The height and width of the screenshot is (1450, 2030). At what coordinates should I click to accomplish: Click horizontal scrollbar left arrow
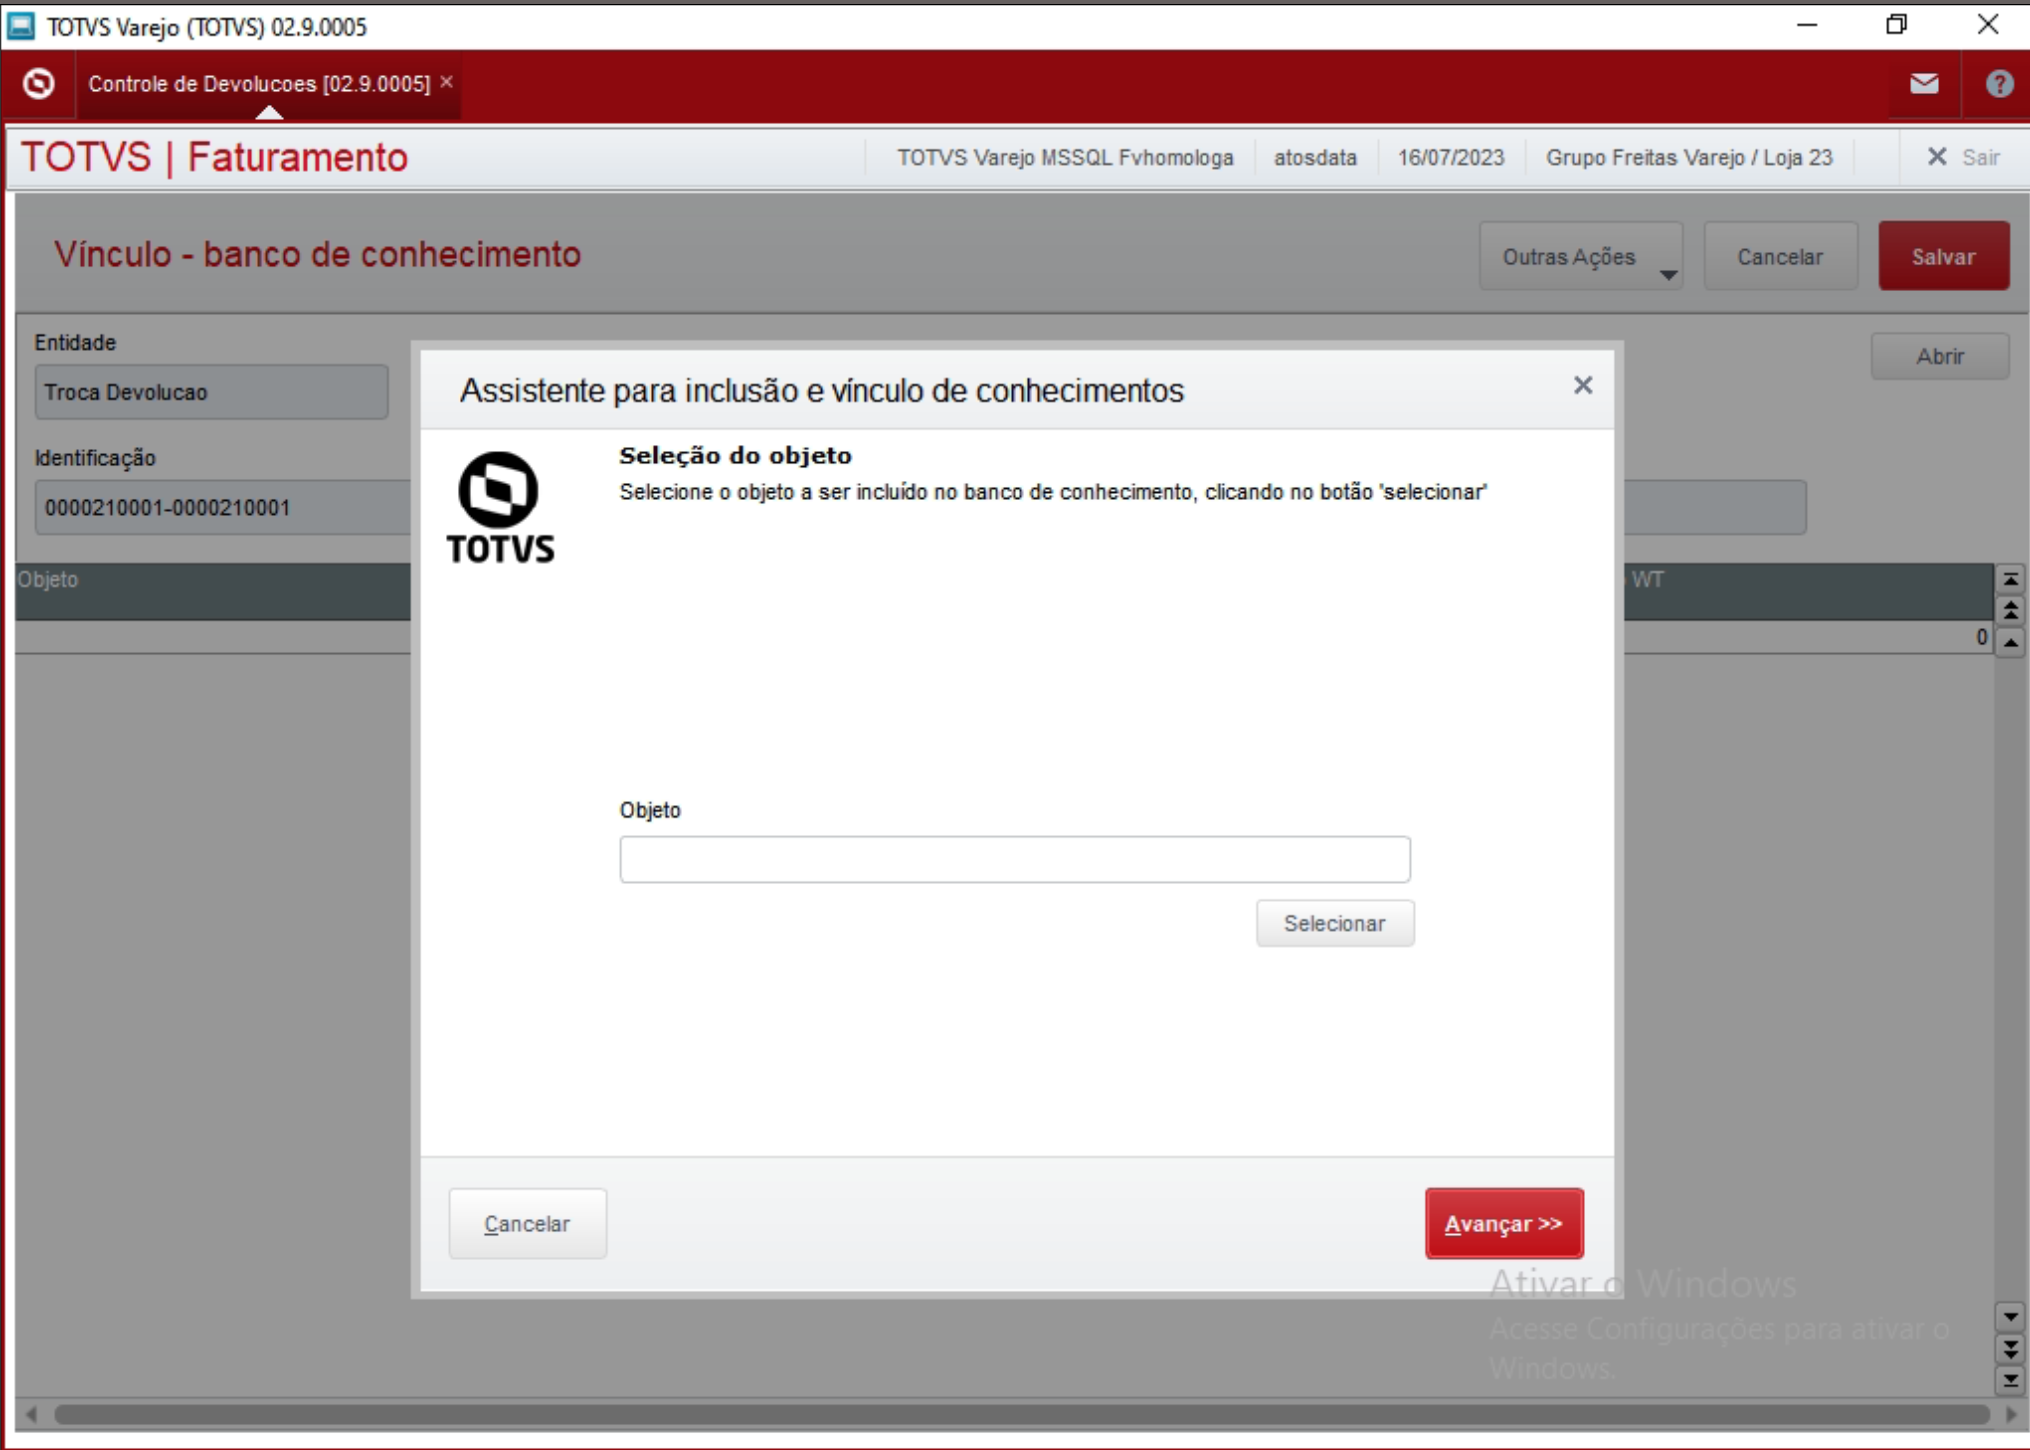pyautogui.click(x=31, y=1414)
